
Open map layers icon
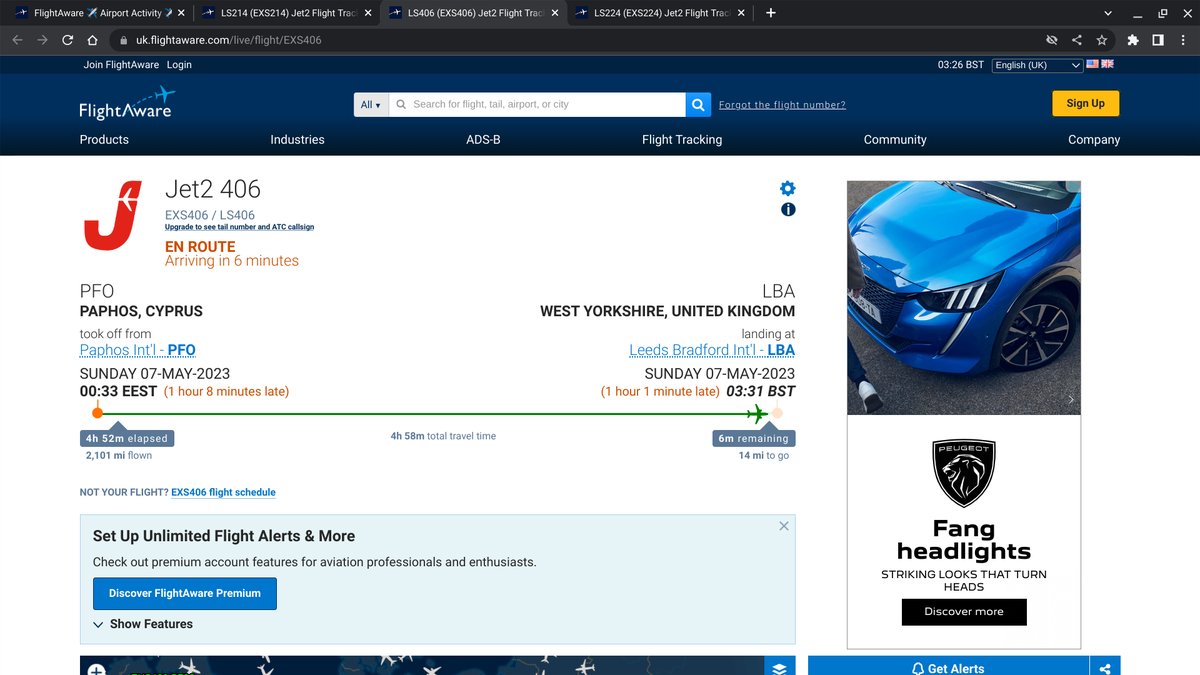tap(779, 668)
